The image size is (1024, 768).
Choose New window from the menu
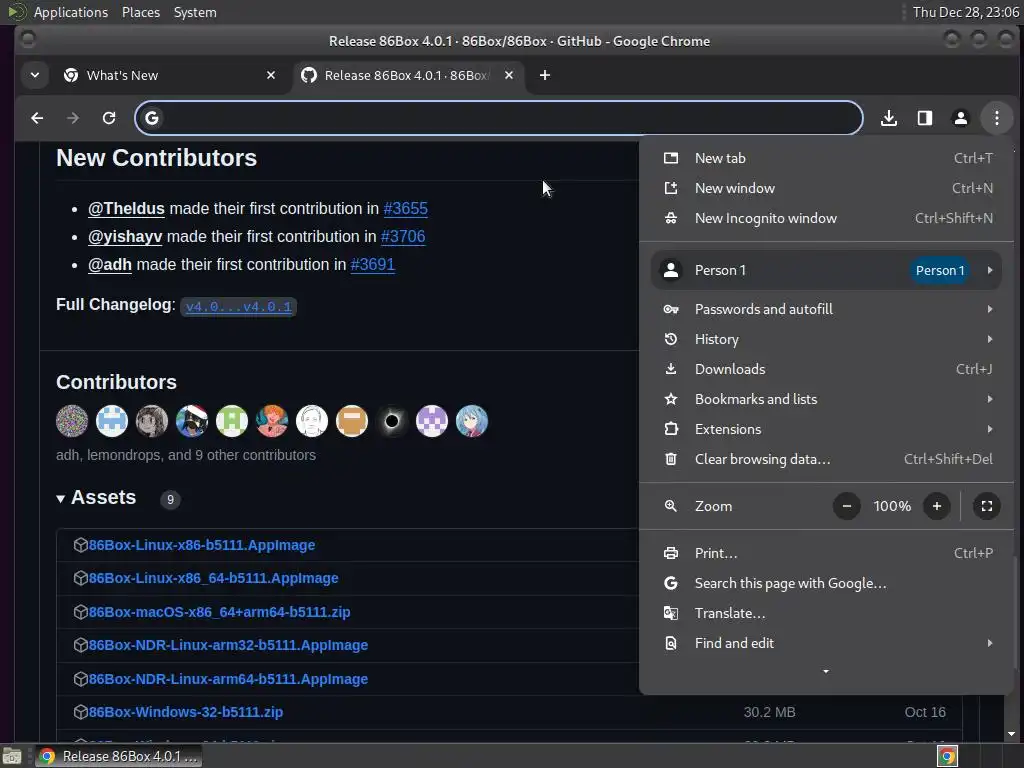click(826, 188)
